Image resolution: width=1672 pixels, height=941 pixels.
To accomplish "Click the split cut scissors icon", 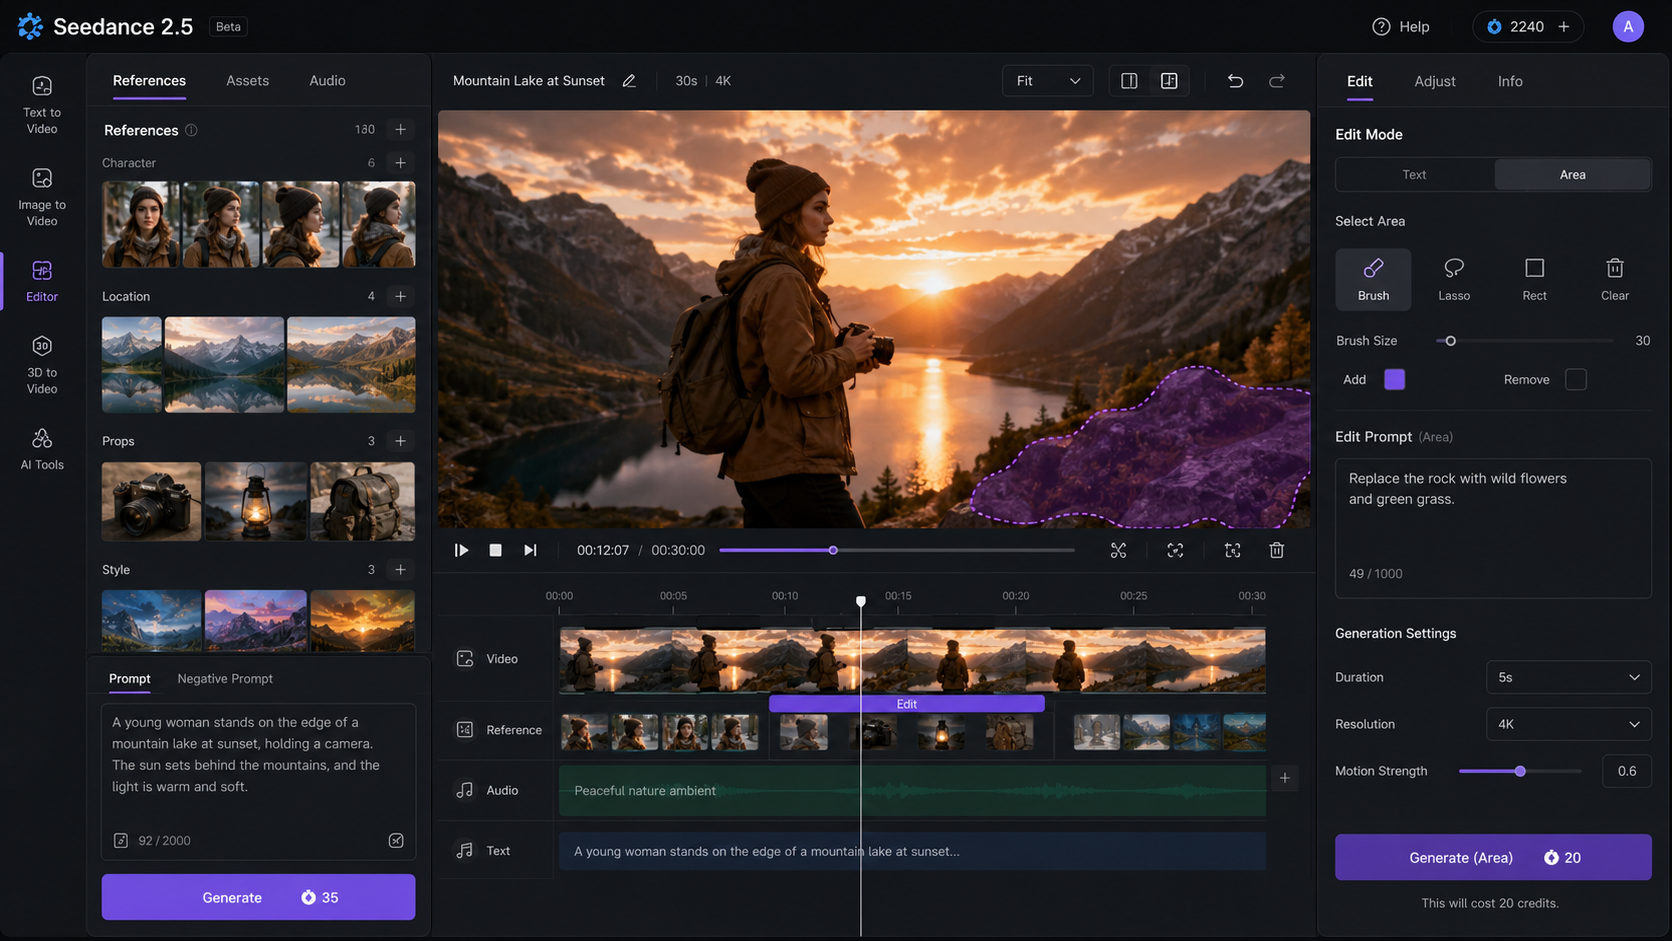I will click(1118, 550).
